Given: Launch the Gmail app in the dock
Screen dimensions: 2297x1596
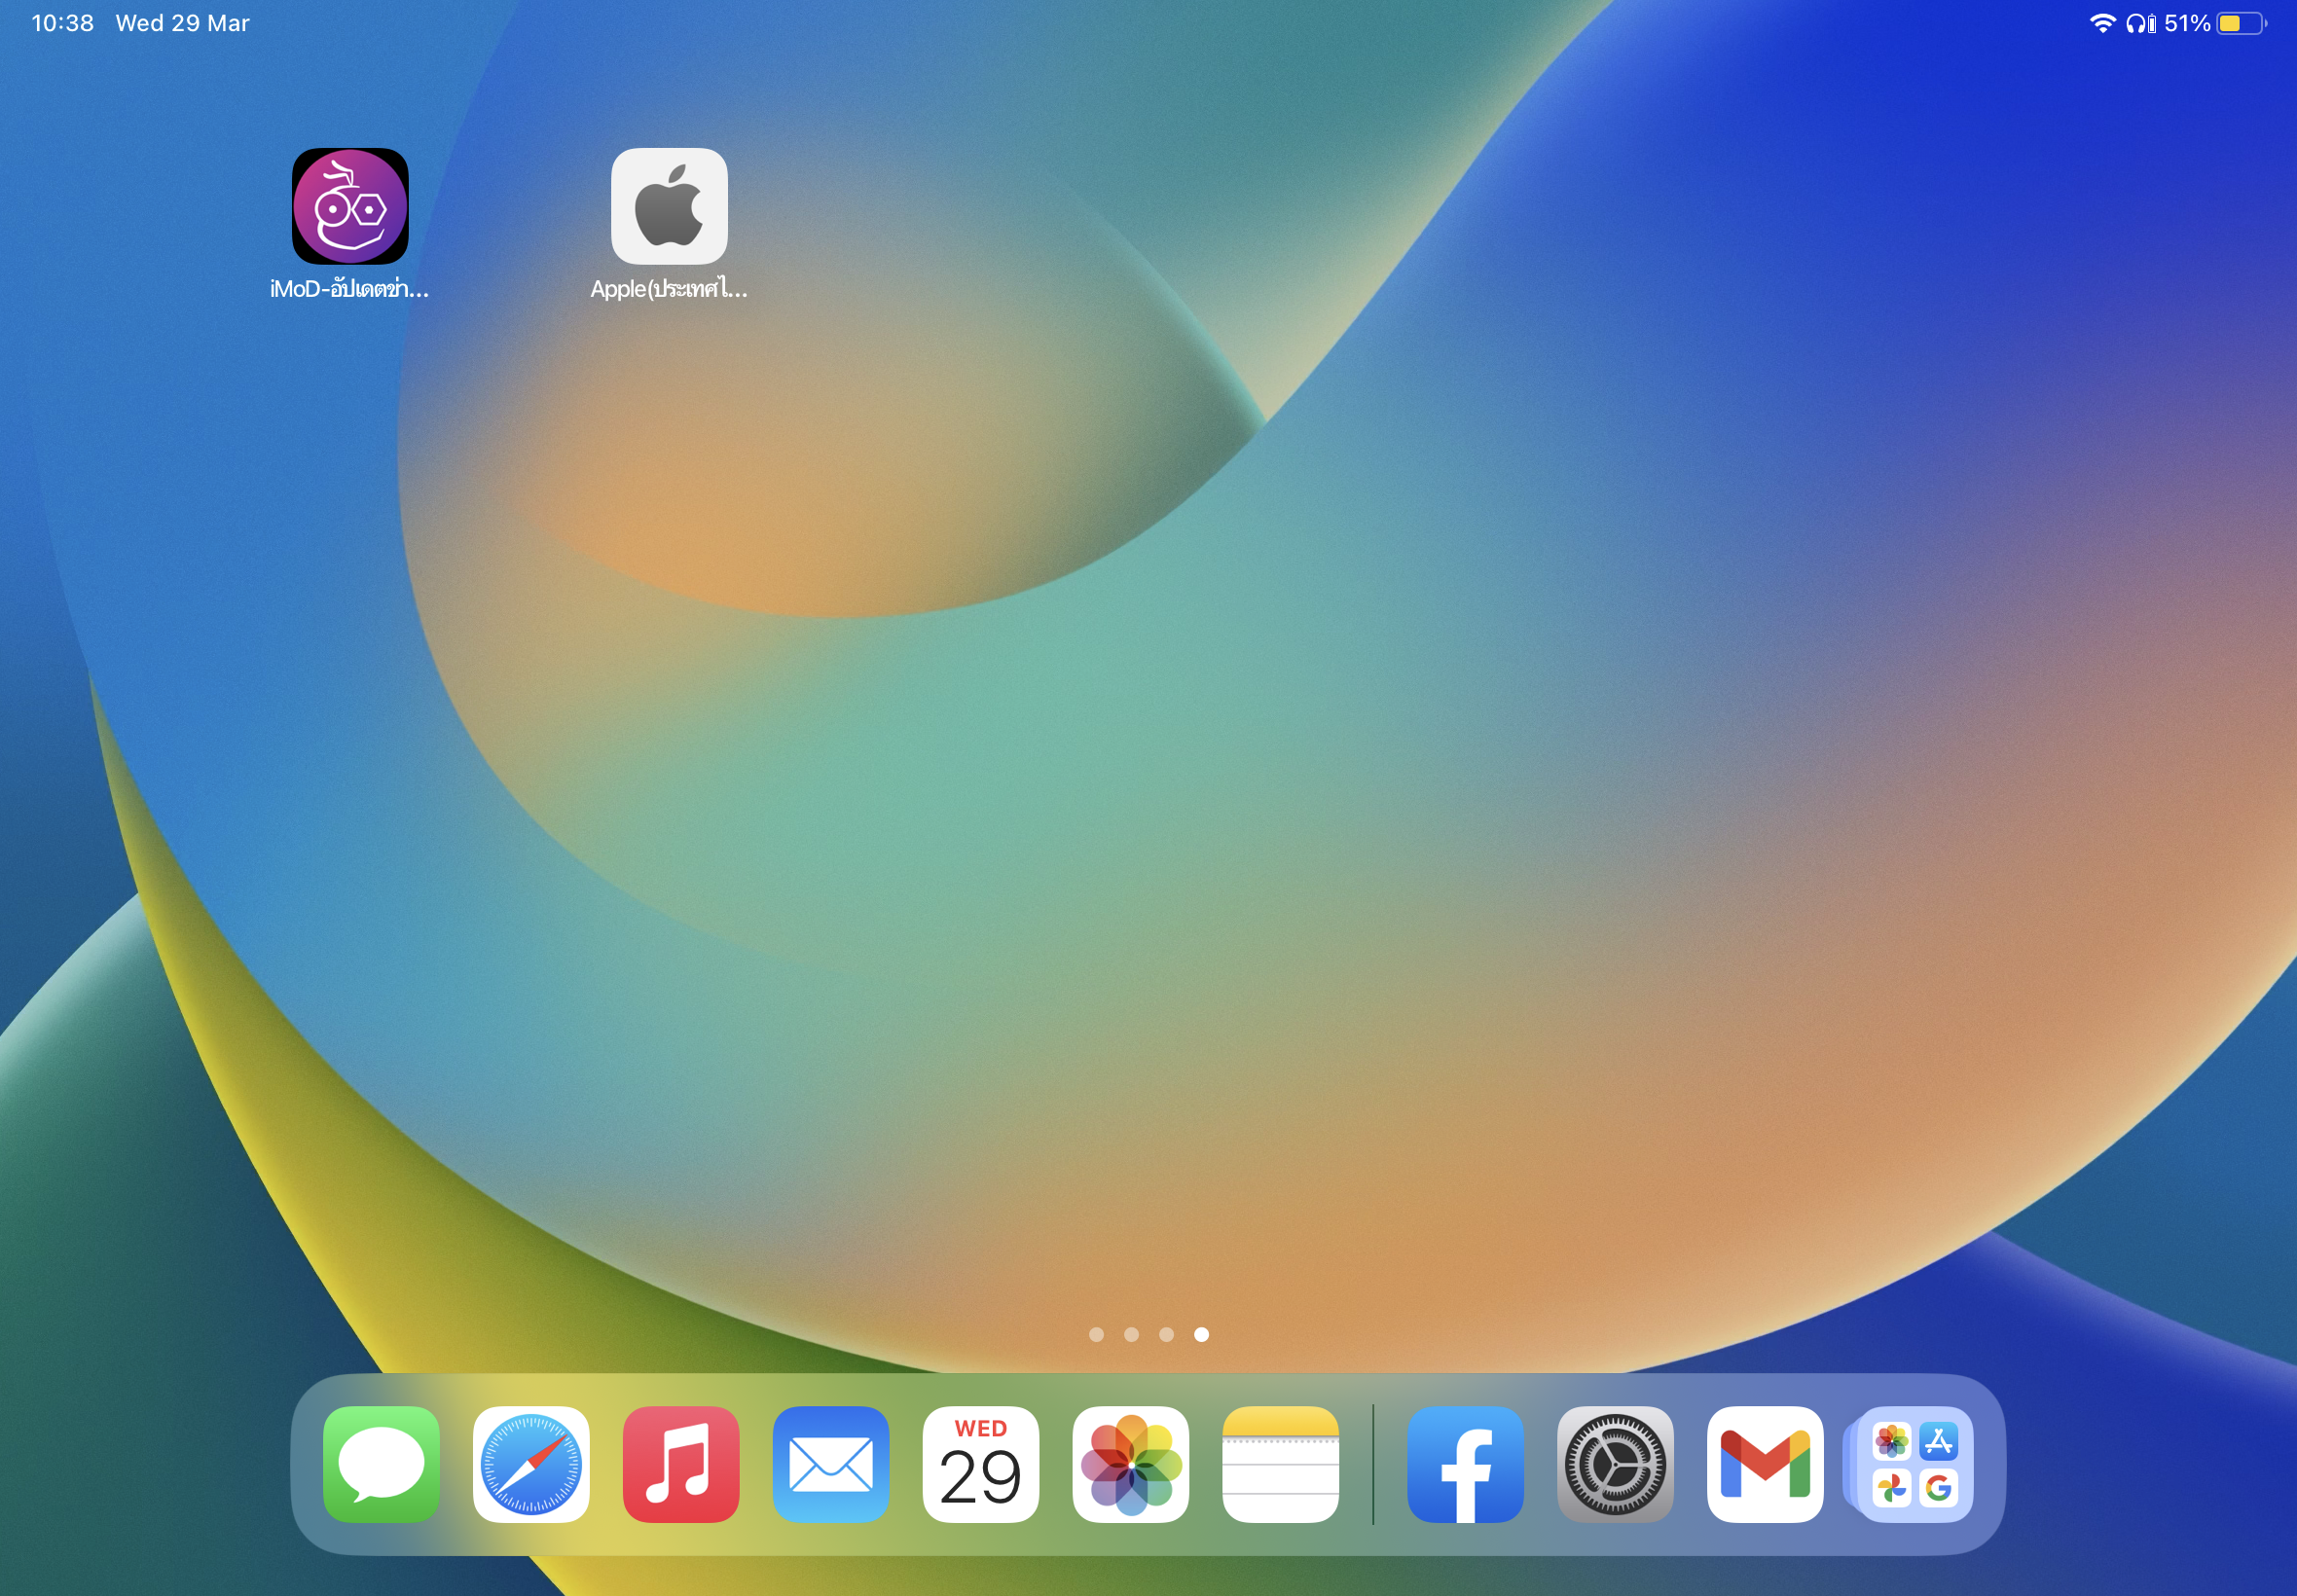Looking at the screenshot, I should [1765, 1464].
